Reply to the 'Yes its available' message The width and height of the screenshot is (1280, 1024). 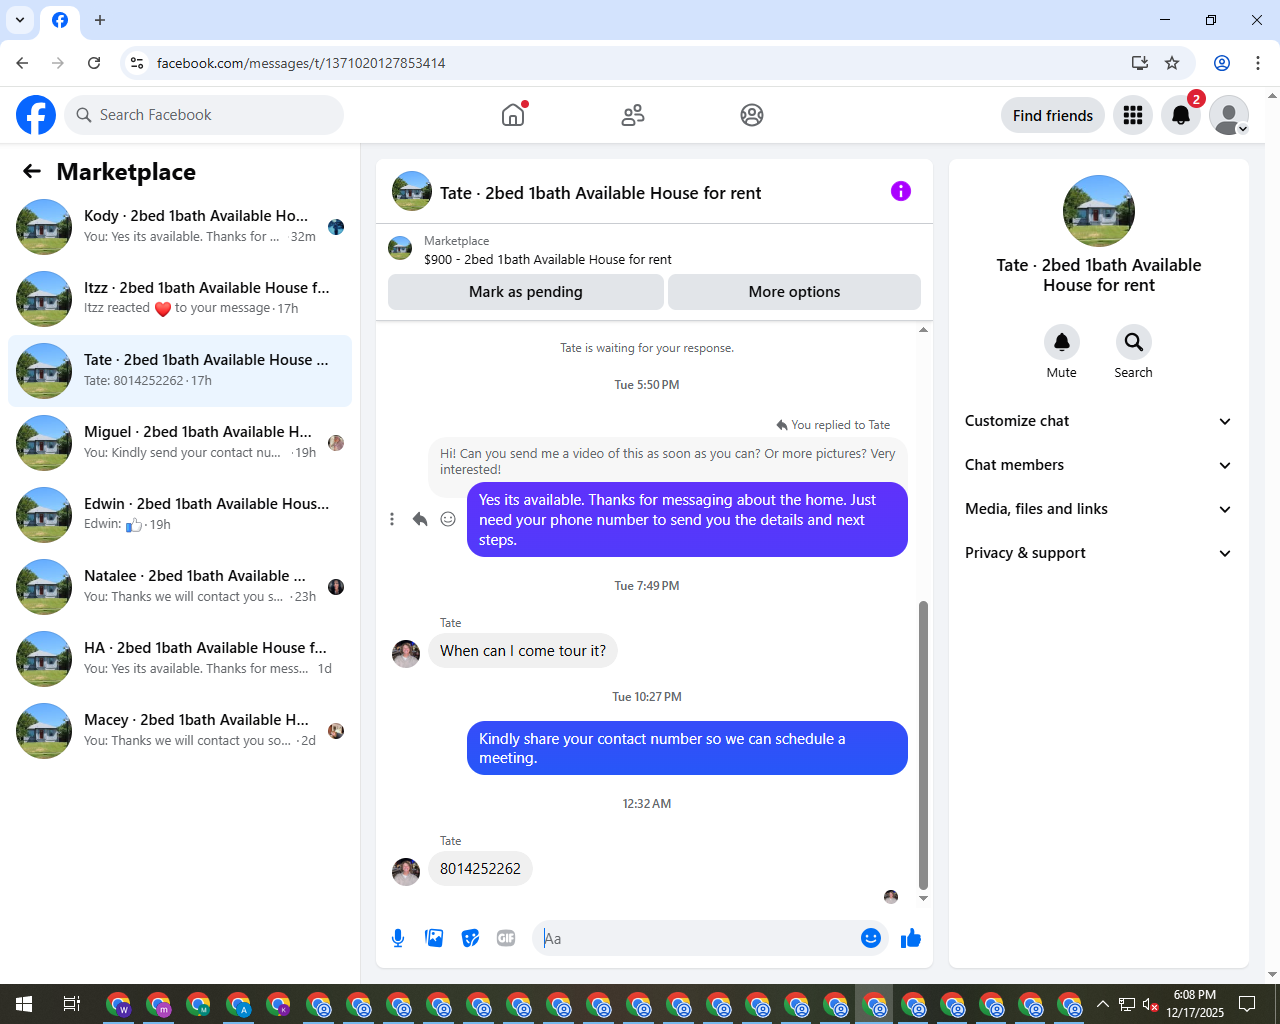pos(420,519)
